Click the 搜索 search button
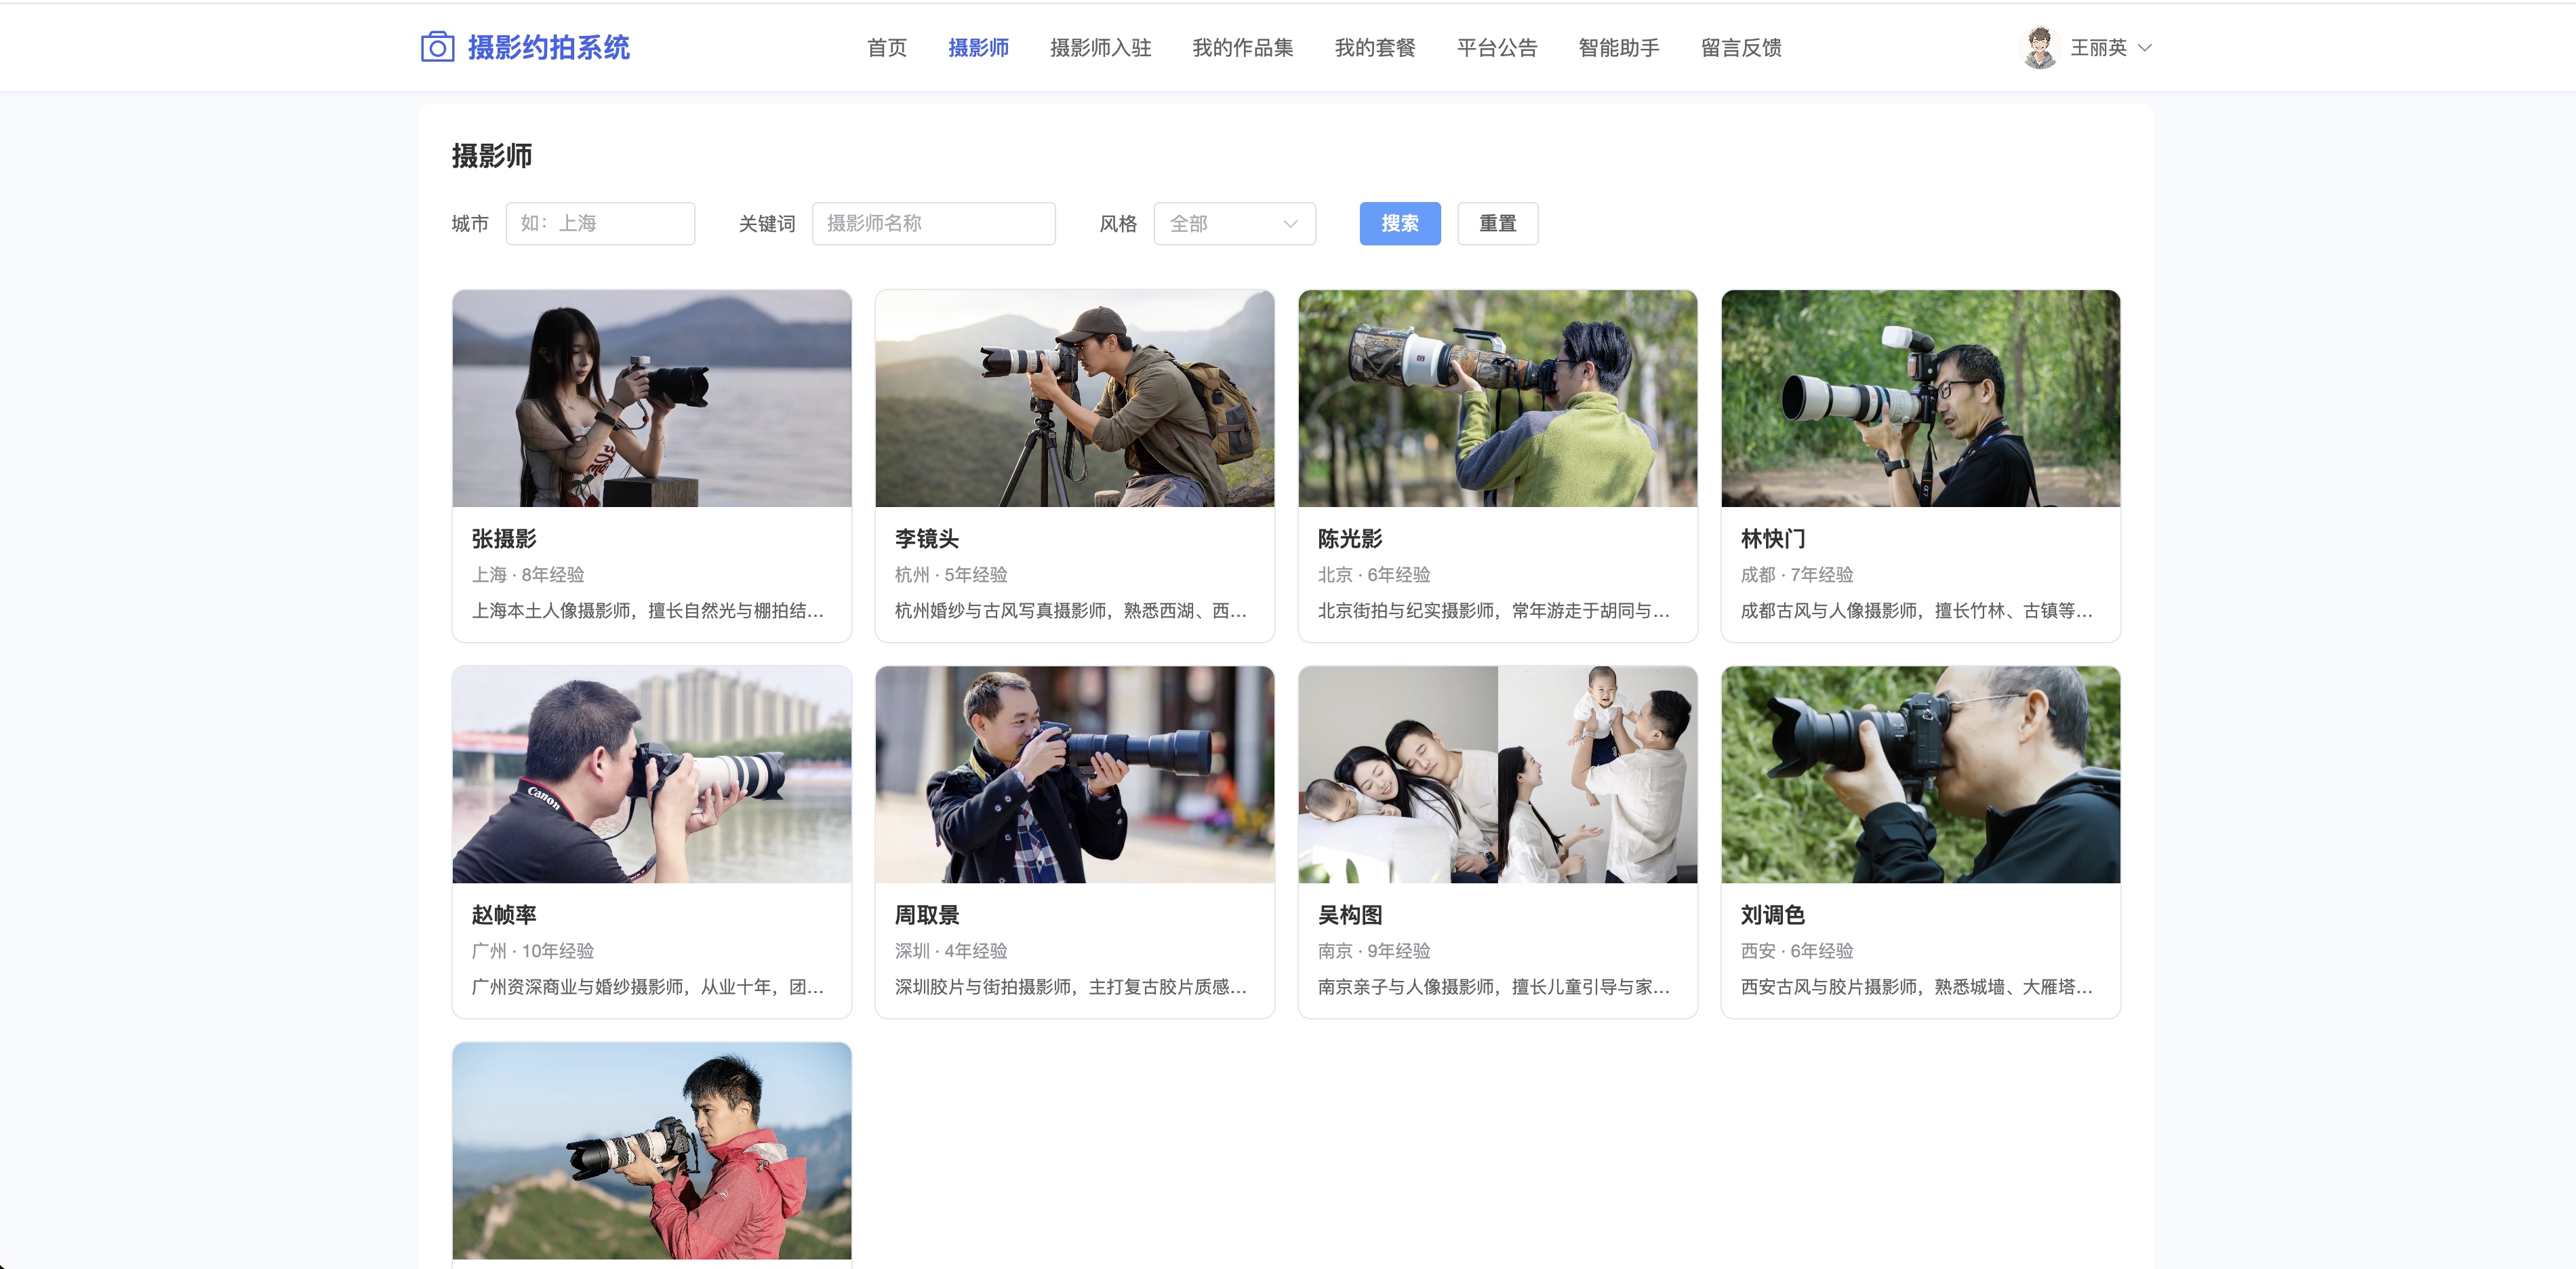 pos(1400,223)
